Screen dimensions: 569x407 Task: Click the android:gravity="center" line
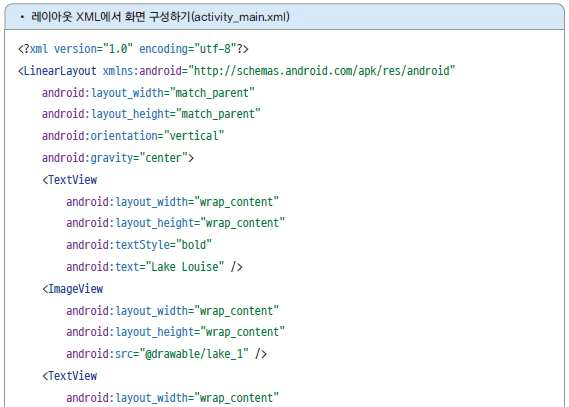(x=118, y=158)
